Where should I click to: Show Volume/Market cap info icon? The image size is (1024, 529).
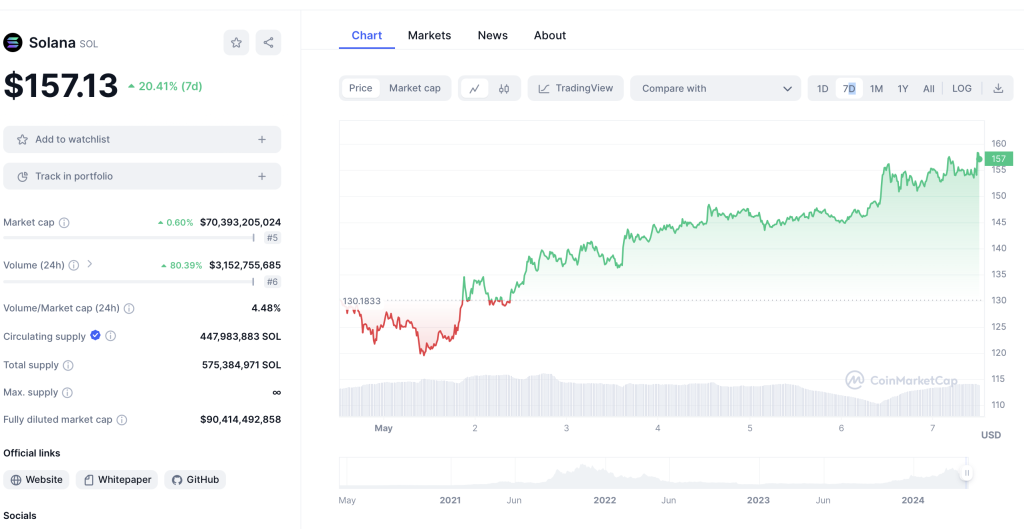pyautogui.click(x=129, y=308)
